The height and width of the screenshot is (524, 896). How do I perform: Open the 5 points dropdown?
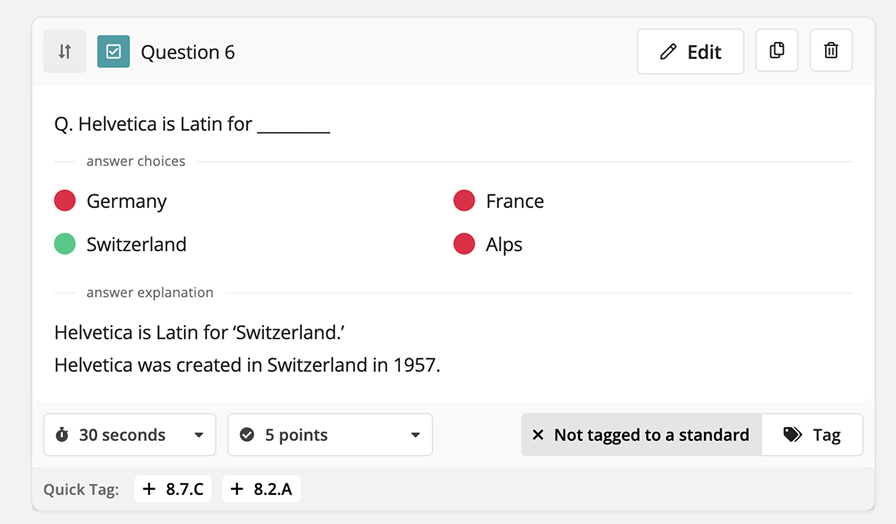click(x=330, y=435)
